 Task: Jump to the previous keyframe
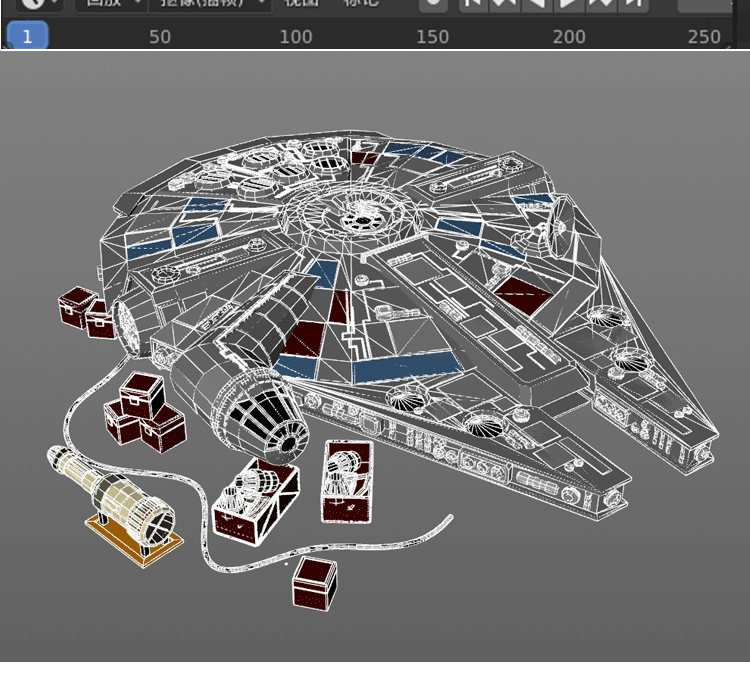(506, 4)
